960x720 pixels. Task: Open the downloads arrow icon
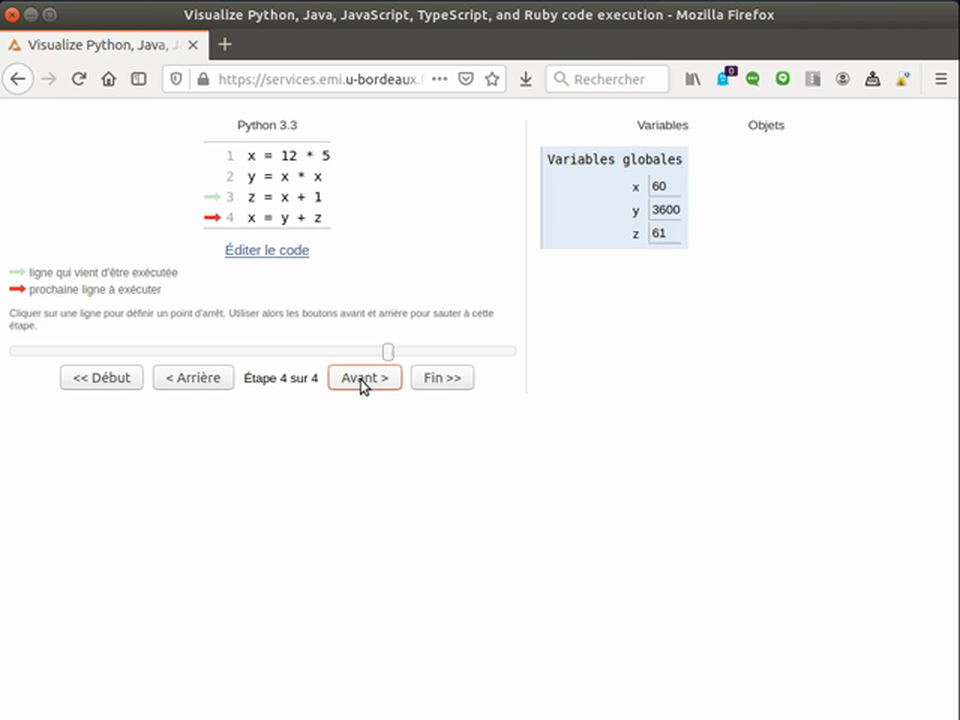click(x=526, y=79)
